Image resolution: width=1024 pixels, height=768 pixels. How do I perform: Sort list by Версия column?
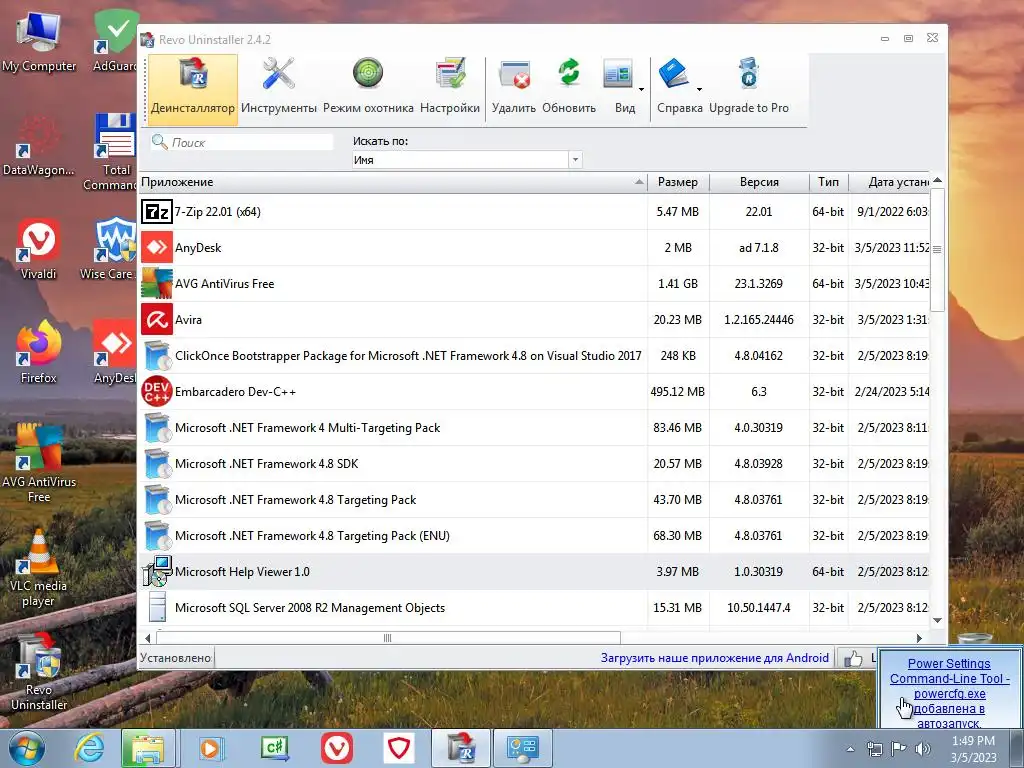[x=759, y=182]
